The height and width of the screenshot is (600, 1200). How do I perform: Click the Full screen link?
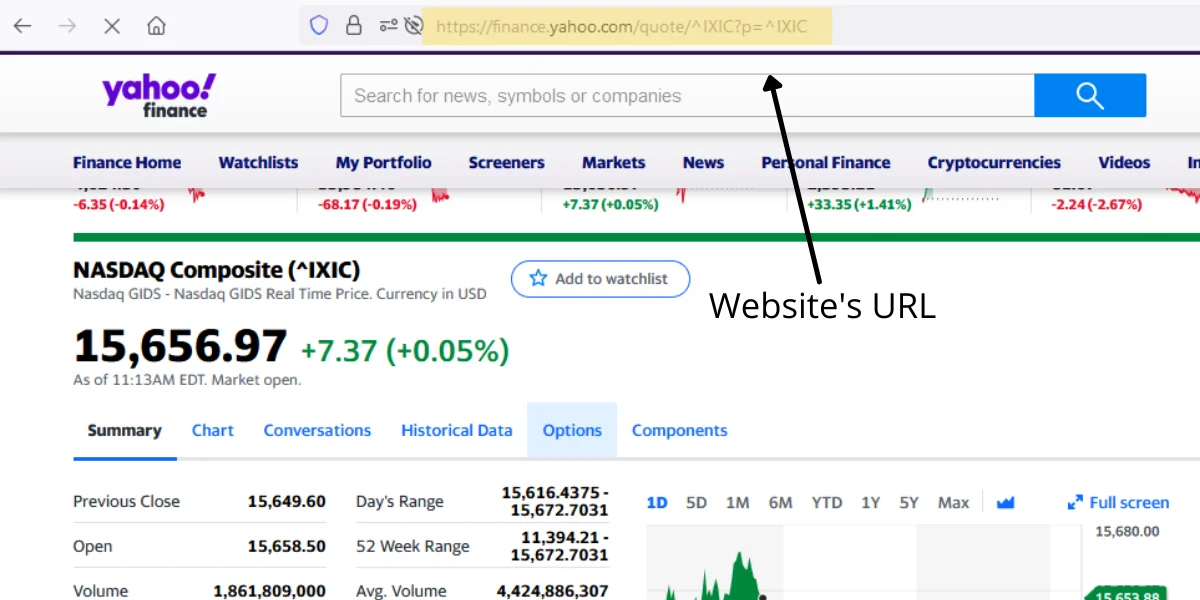pos(1127,503)
